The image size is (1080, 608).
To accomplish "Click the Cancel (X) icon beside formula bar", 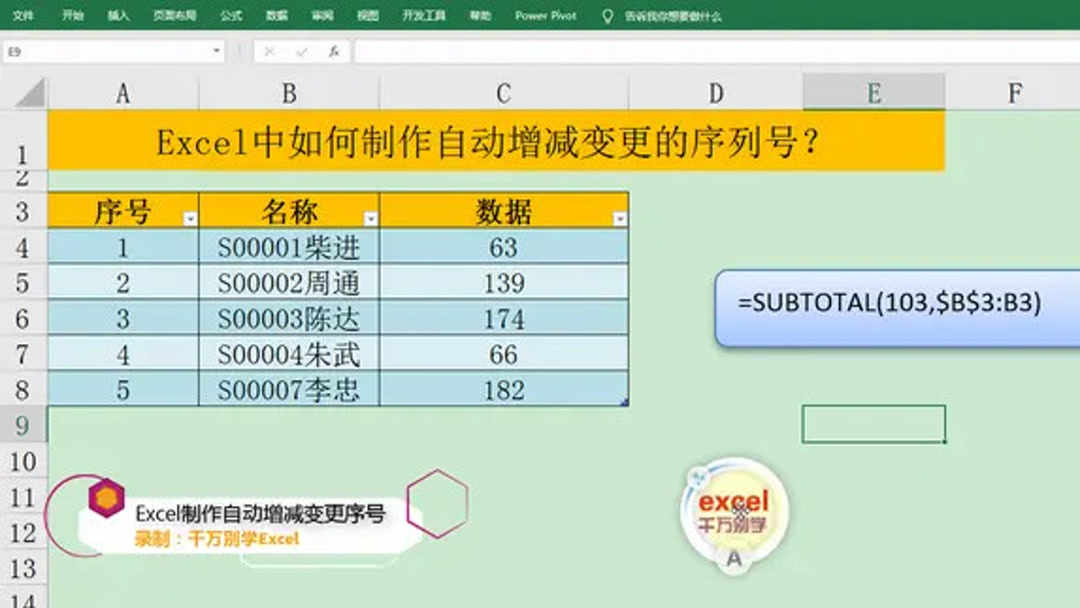I will 270,48.
